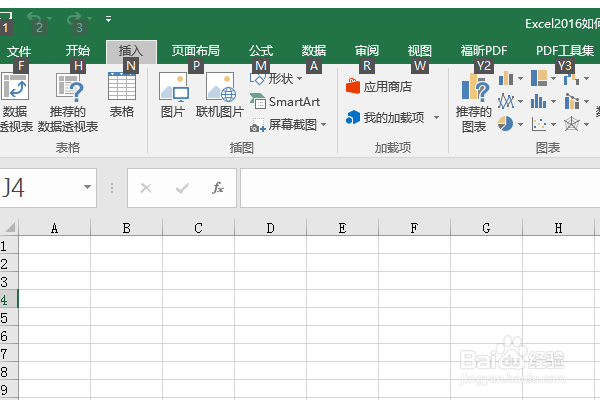Image resolution: width=600 pixels, height=400 pixels.
Task: Click the statistic histogram chart icon
Action: 538,101
